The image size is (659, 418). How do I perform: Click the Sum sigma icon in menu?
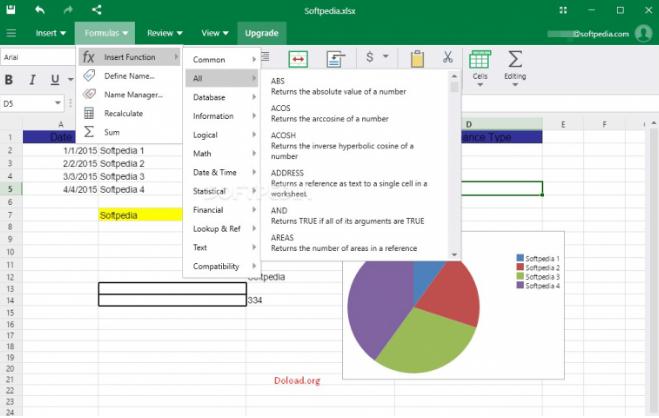tap(89, 132)
